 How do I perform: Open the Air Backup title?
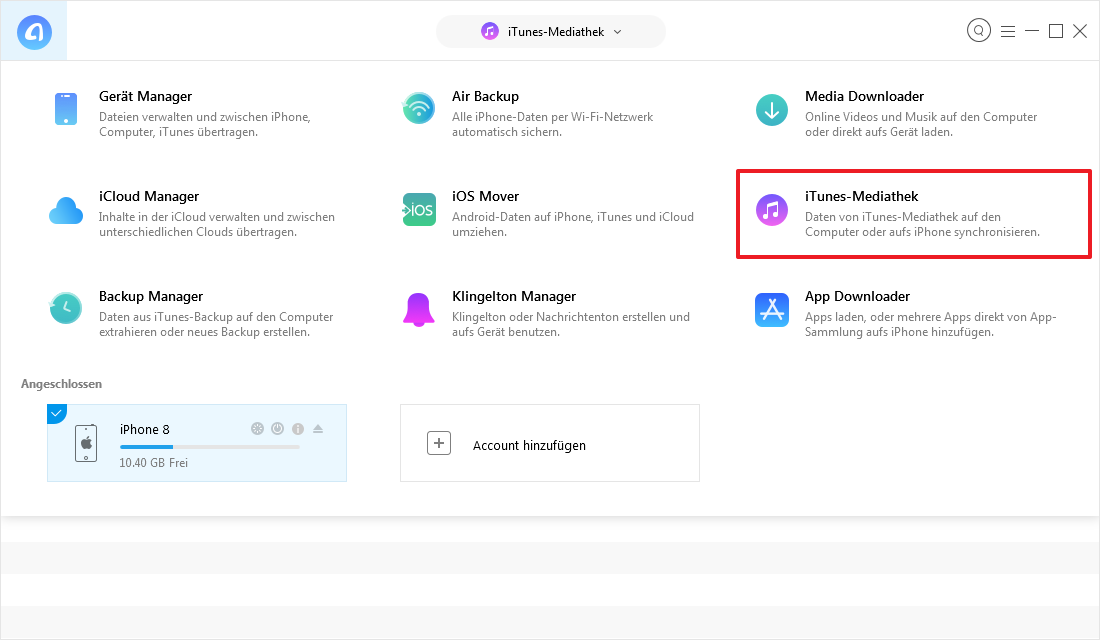click(485, 96)
